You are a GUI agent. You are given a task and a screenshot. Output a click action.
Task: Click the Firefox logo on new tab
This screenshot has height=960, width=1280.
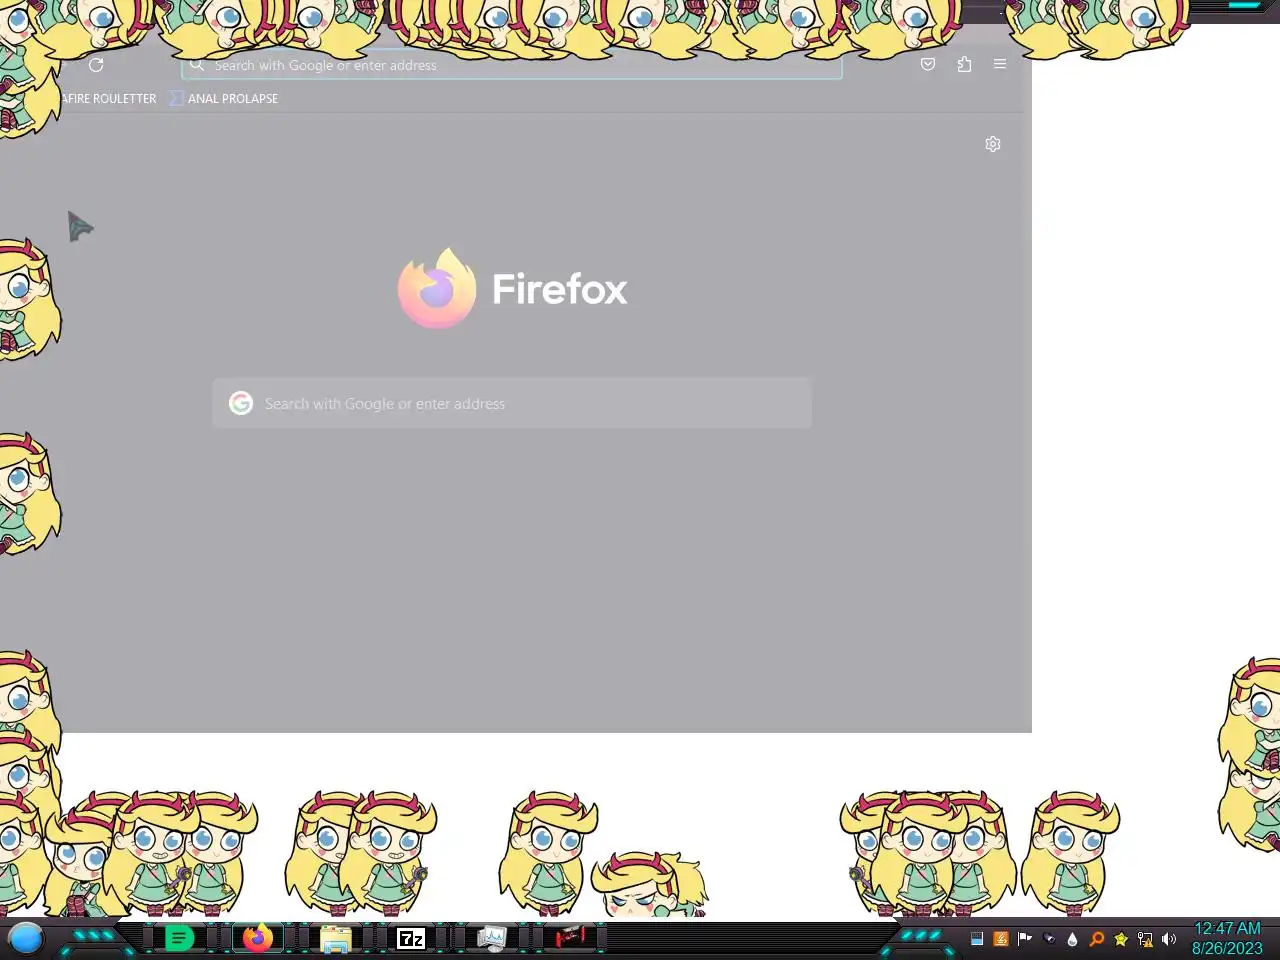coord(437,289)
